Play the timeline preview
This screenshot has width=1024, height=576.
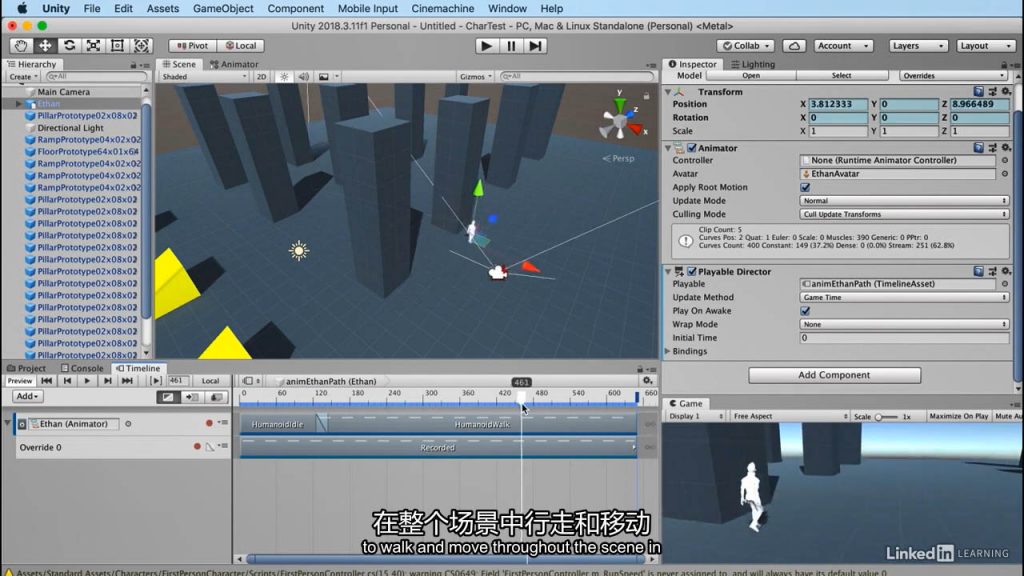87,381
